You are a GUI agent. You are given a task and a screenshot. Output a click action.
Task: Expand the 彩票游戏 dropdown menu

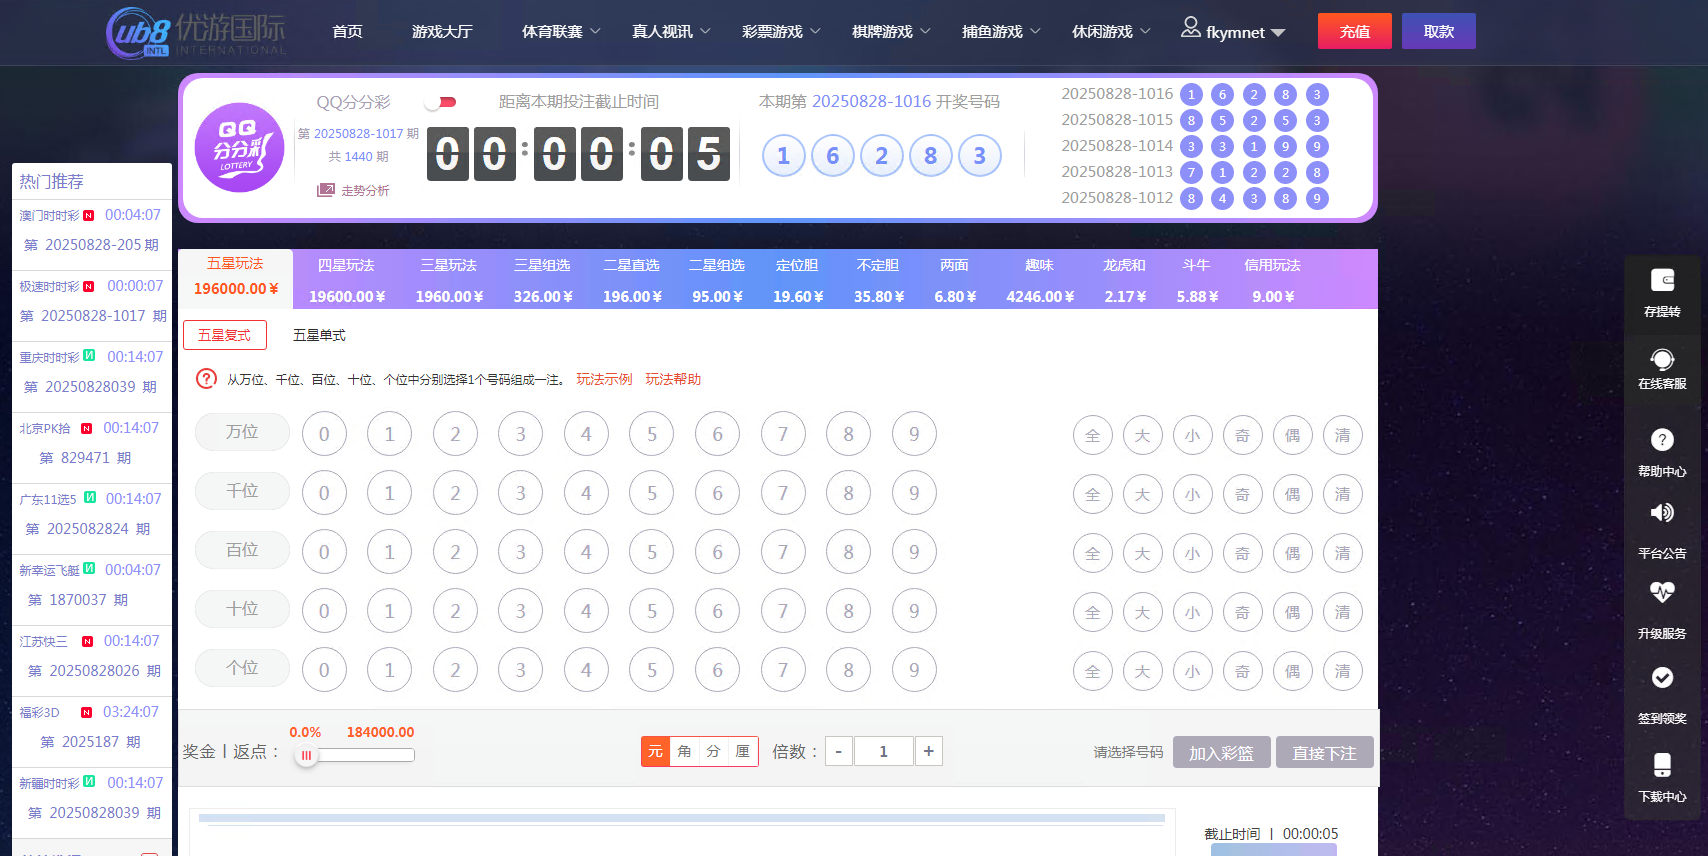[780, 32]
